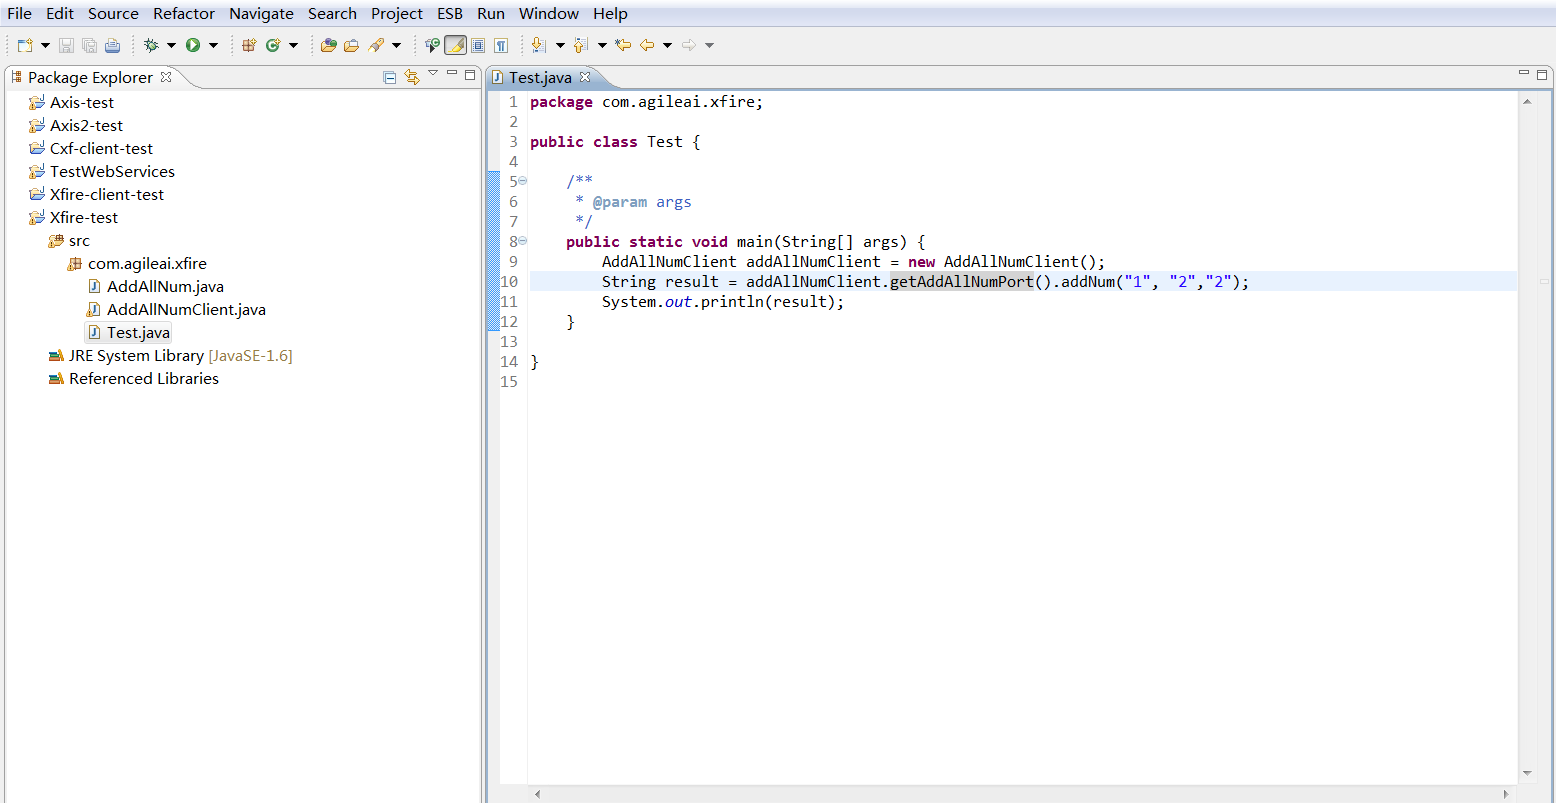Toggle show whitespace characters
The height and width of the screenshot is (803, 1556).
[x=501, y=45]
